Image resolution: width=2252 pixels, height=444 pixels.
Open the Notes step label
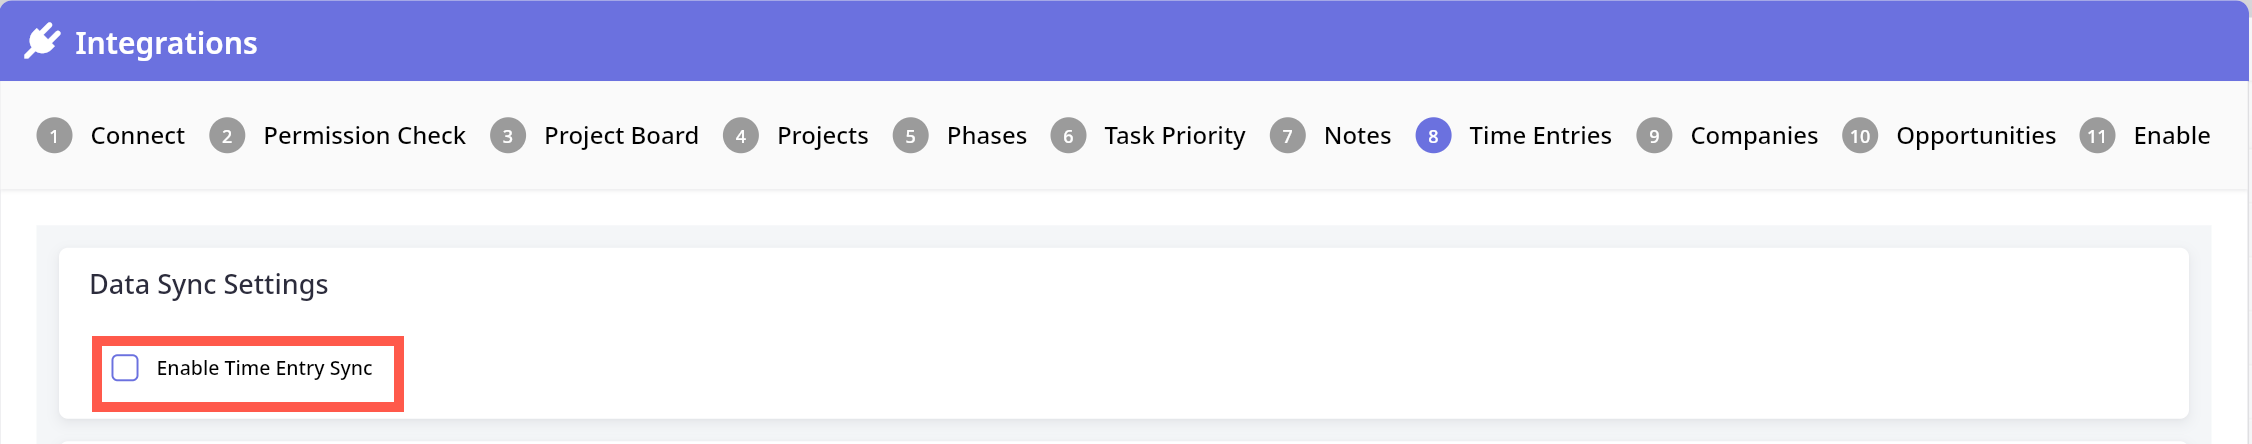coord(1357,136)
